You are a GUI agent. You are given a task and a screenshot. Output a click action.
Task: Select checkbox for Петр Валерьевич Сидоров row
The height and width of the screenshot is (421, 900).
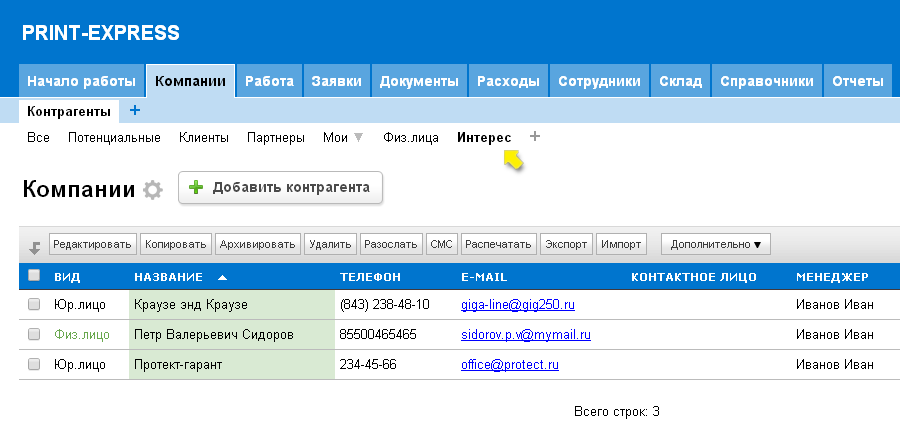(34, 334)
